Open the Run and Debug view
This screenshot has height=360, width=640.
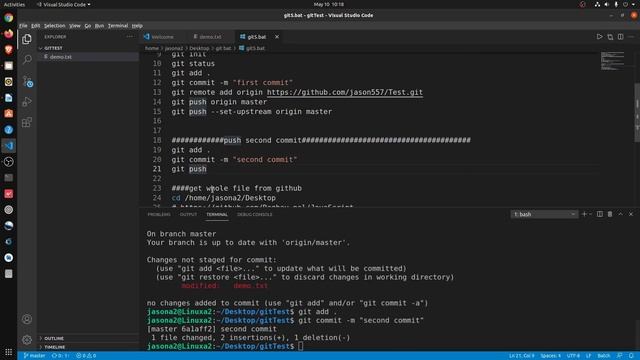(x=27, y=102)
